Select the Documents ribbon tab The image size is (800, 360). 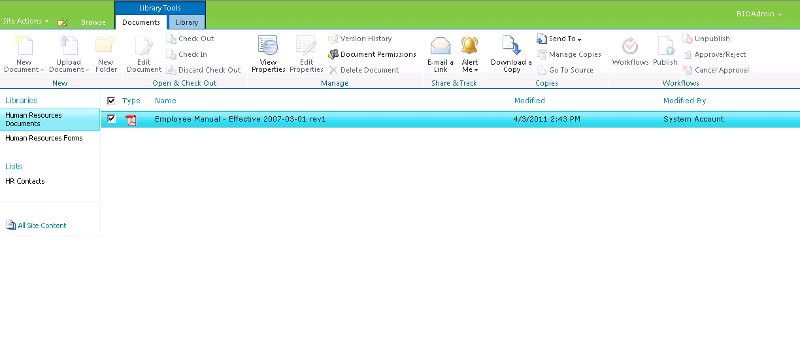pos(141,22)
